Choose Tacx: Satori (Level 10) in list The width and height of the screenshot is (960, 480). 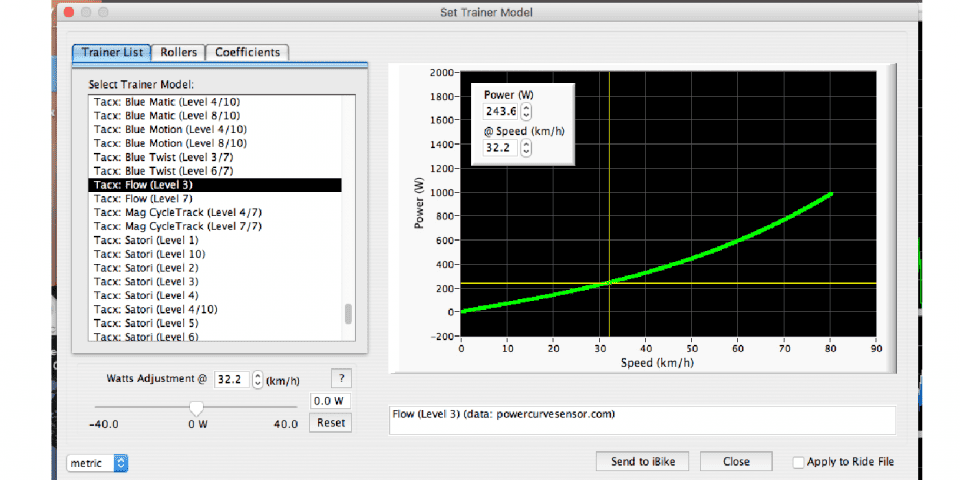tap(148, 254)
